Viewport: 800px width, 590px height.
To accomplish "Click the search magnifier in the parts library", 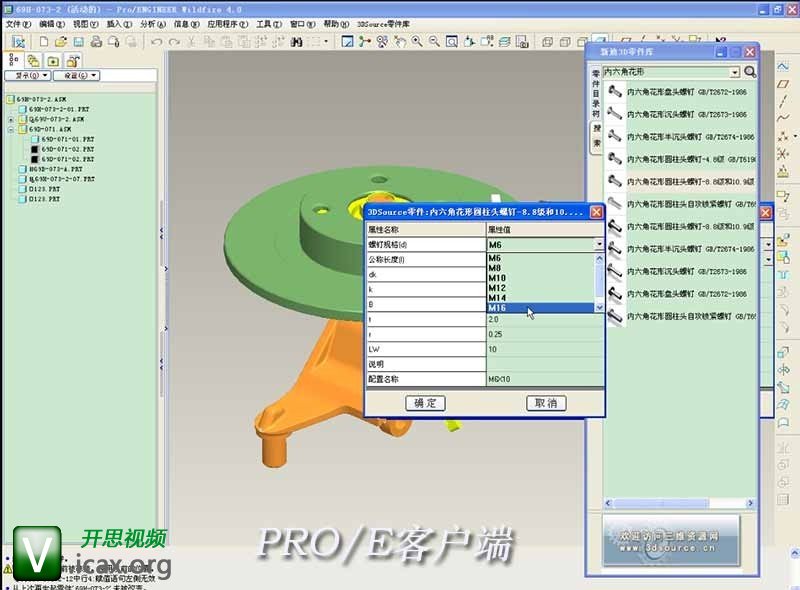I will point(749,72).
